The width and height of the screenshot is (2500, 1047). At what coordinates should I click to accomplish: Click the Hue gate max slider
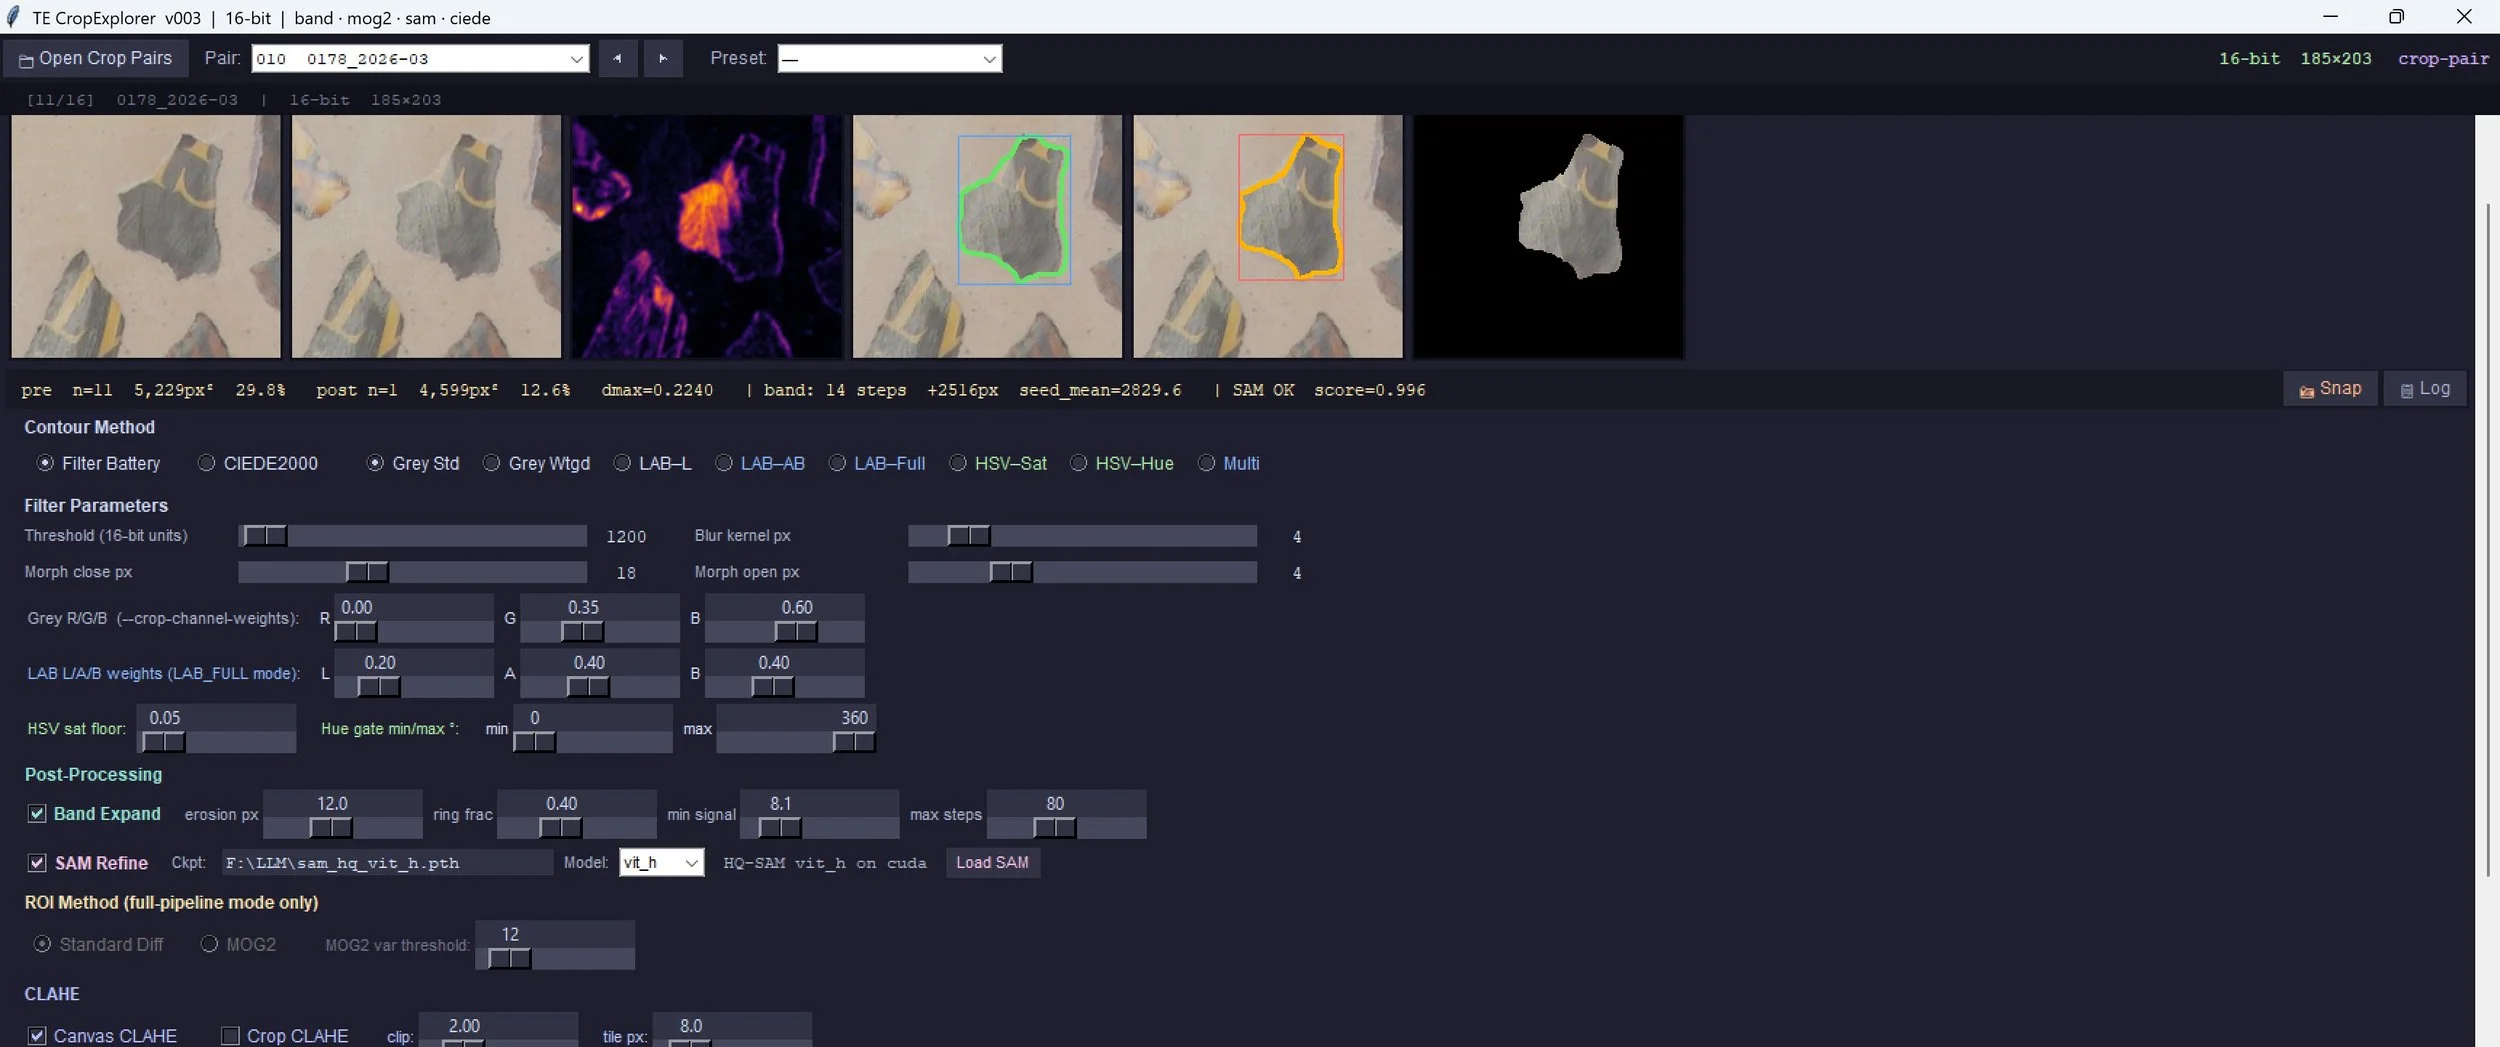[x=796, y=742]
